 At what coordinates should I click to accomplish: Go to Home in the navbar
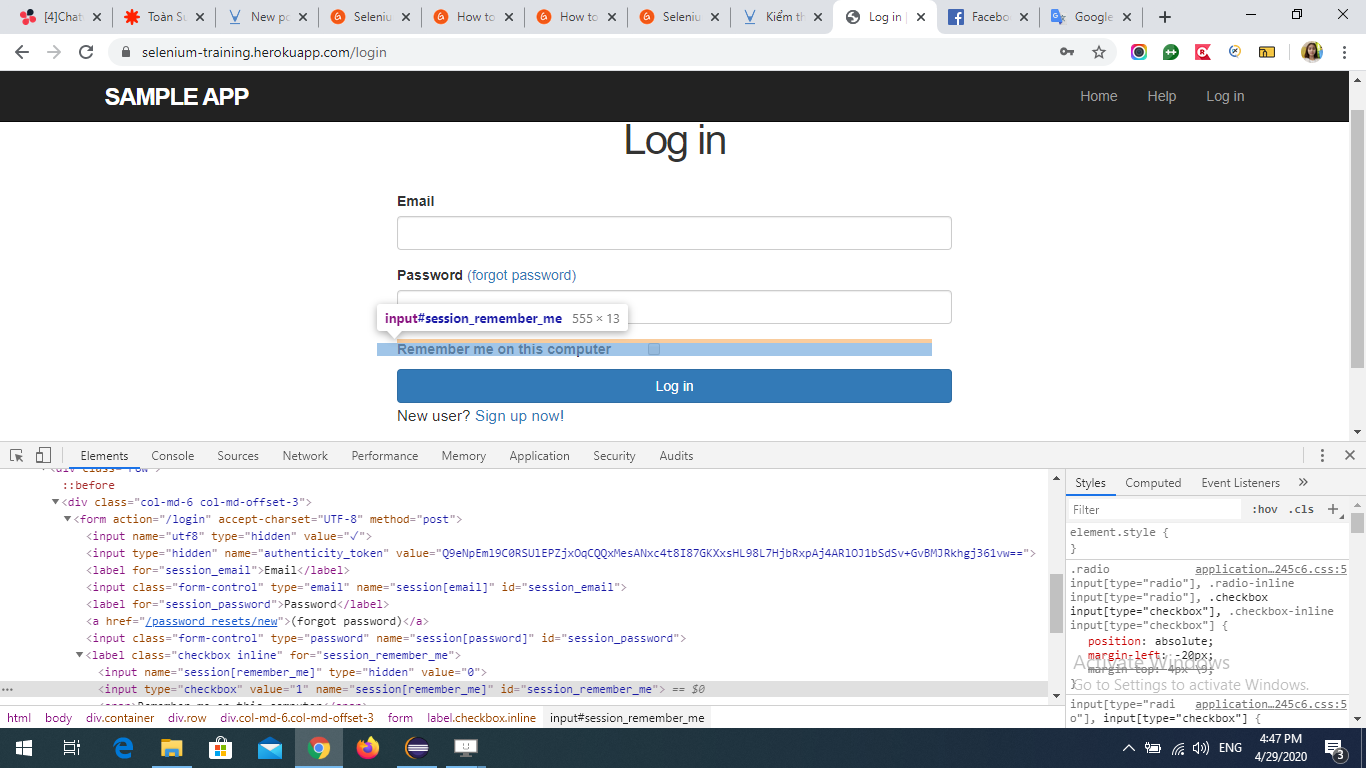tap(1098, 96)
